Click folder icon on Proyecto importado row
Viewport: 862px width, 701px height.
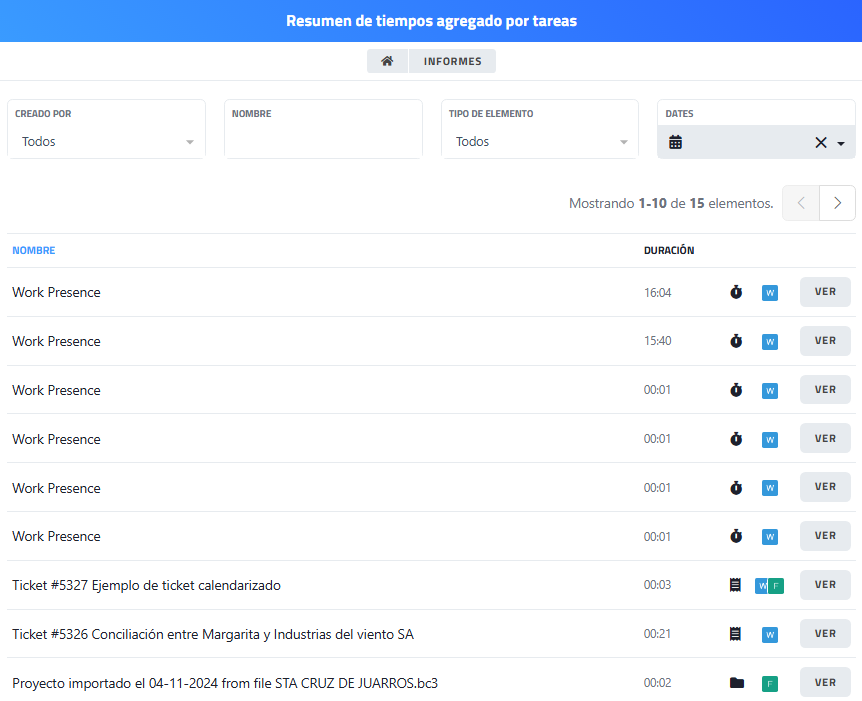pyautogui.click(x=737, y=683)
